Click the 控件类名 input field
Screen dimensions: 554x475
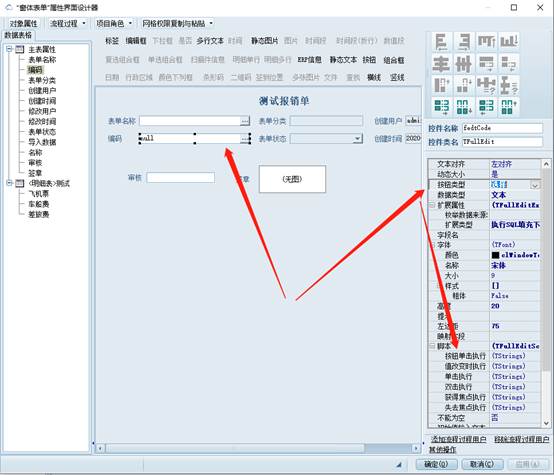click(502, 142)
